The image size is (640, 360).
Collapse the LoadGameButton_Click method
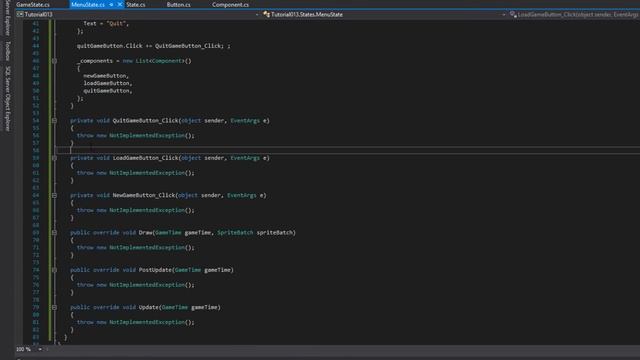tap(54, 158)
